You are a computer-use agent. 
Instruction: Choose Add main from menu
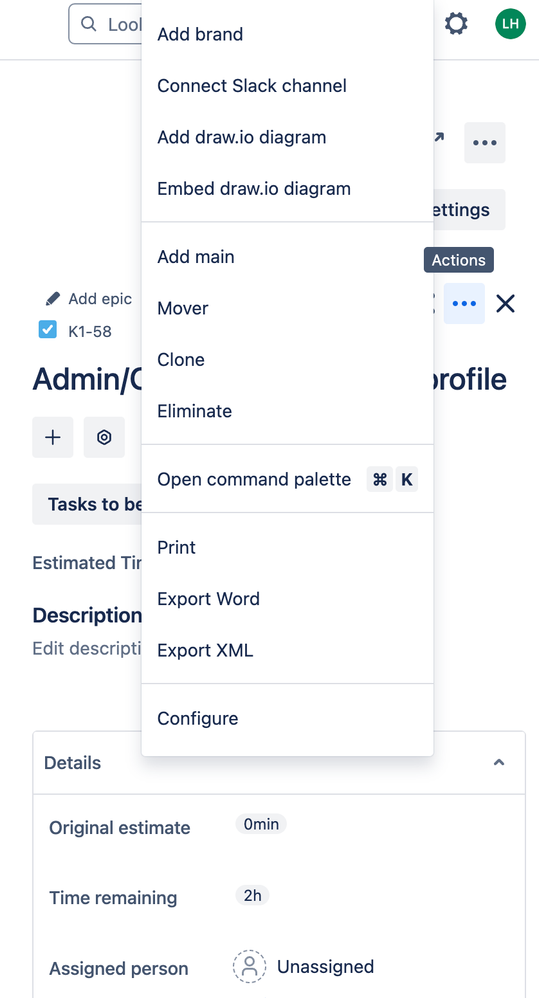288,257
